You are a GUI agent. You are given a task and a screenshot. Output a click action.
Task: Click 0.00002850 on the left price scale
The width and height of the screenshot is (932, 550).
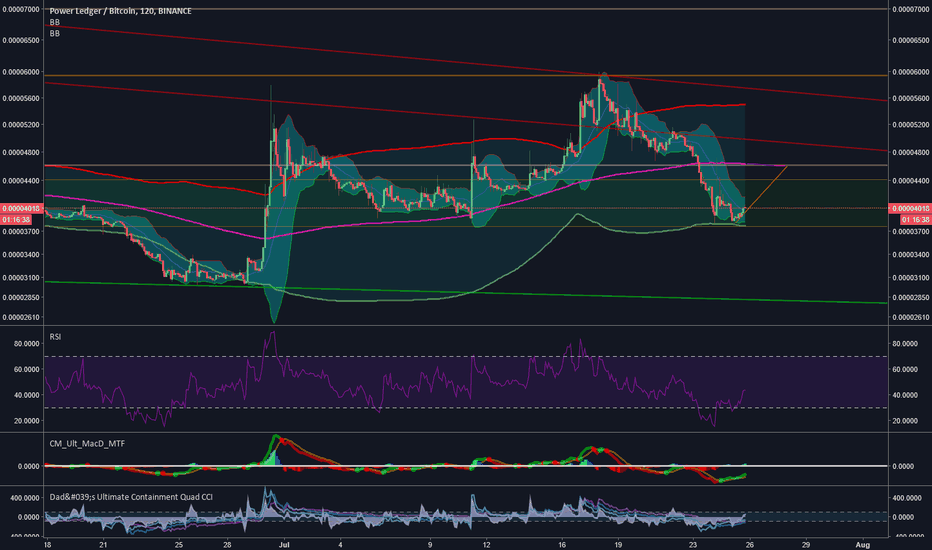21,297
